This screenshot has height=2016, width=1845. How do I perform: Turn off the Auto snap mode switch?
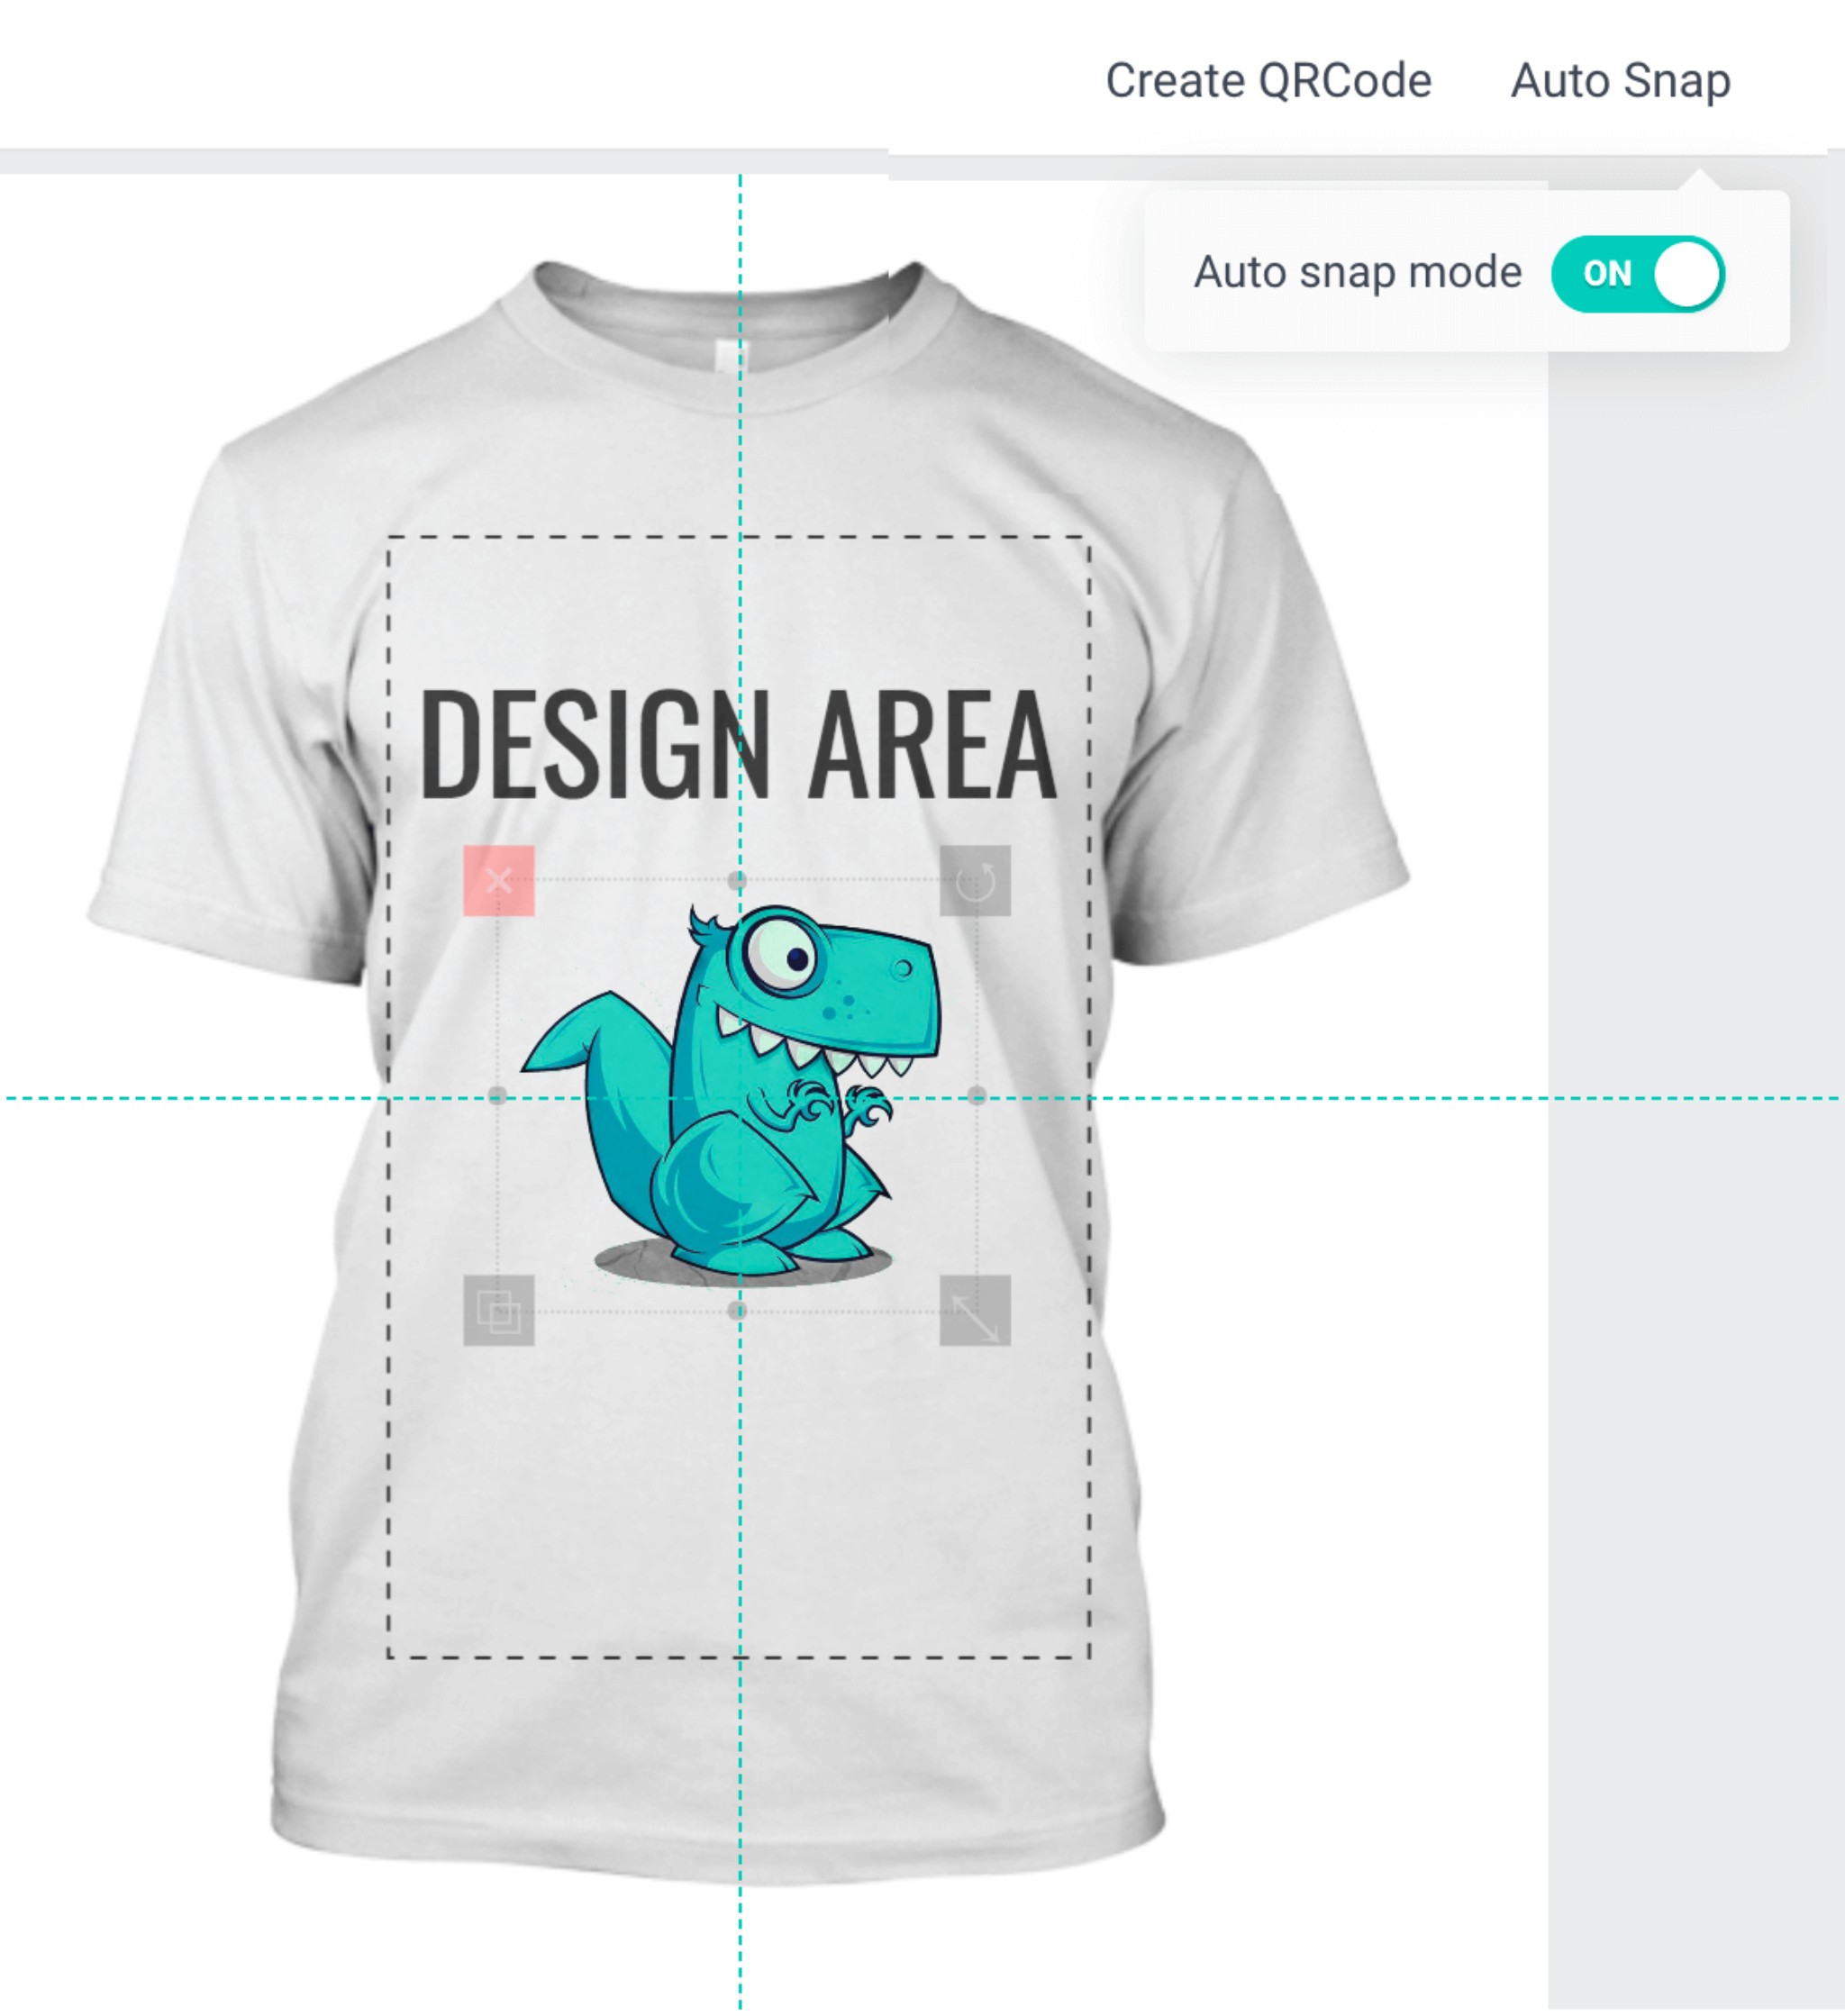coord(1637,274)
